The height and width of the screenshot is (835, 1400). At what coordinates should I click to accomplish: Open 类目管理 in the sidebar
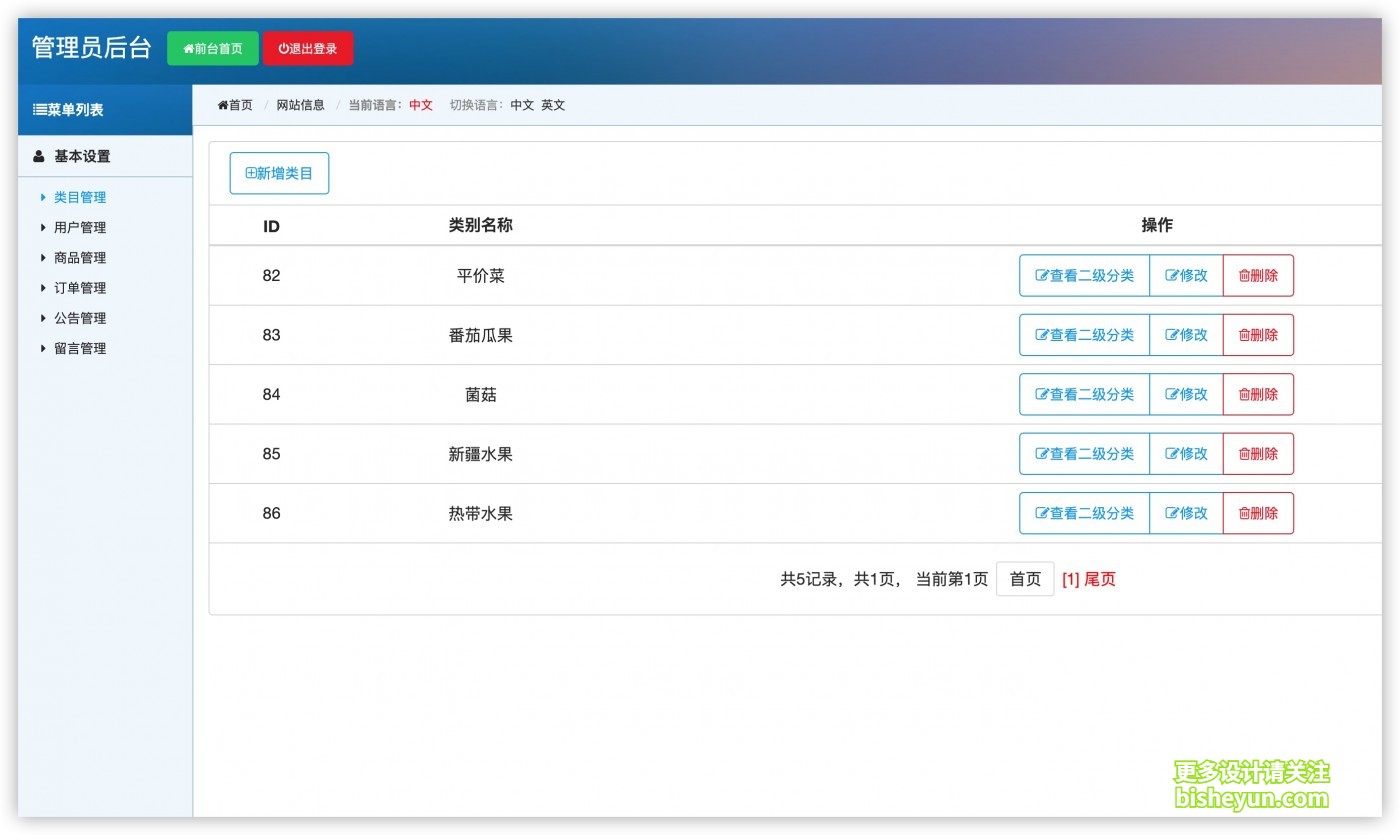80,197
